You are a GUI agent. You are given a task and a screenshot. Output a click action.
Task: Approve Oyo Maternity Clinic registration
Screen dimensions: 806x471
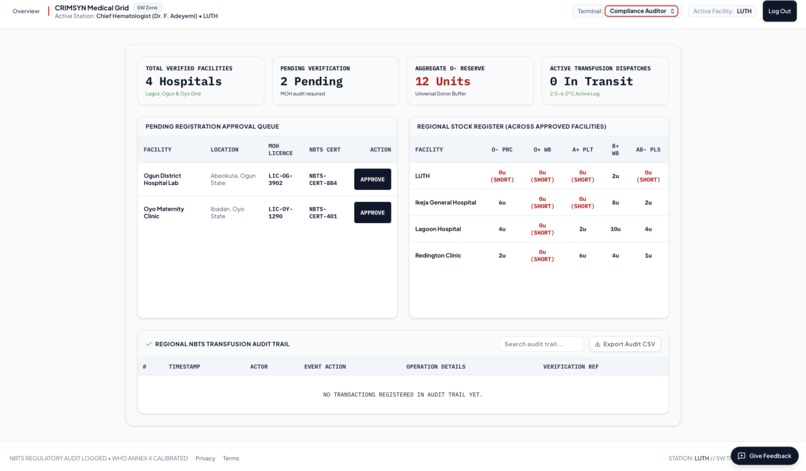[372, 212]
